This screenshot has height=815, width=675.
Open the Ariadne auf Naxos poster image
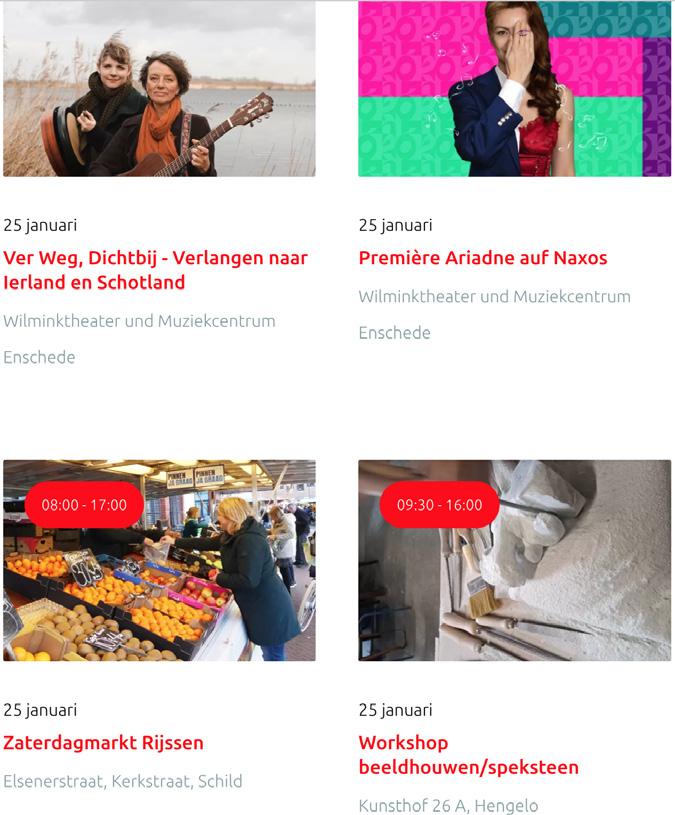514,88
